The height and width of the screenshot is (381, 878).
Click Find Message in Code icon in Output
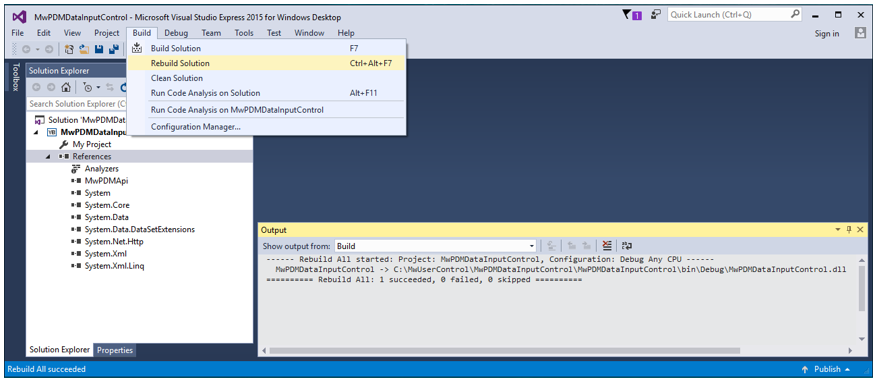coord(551,245)
